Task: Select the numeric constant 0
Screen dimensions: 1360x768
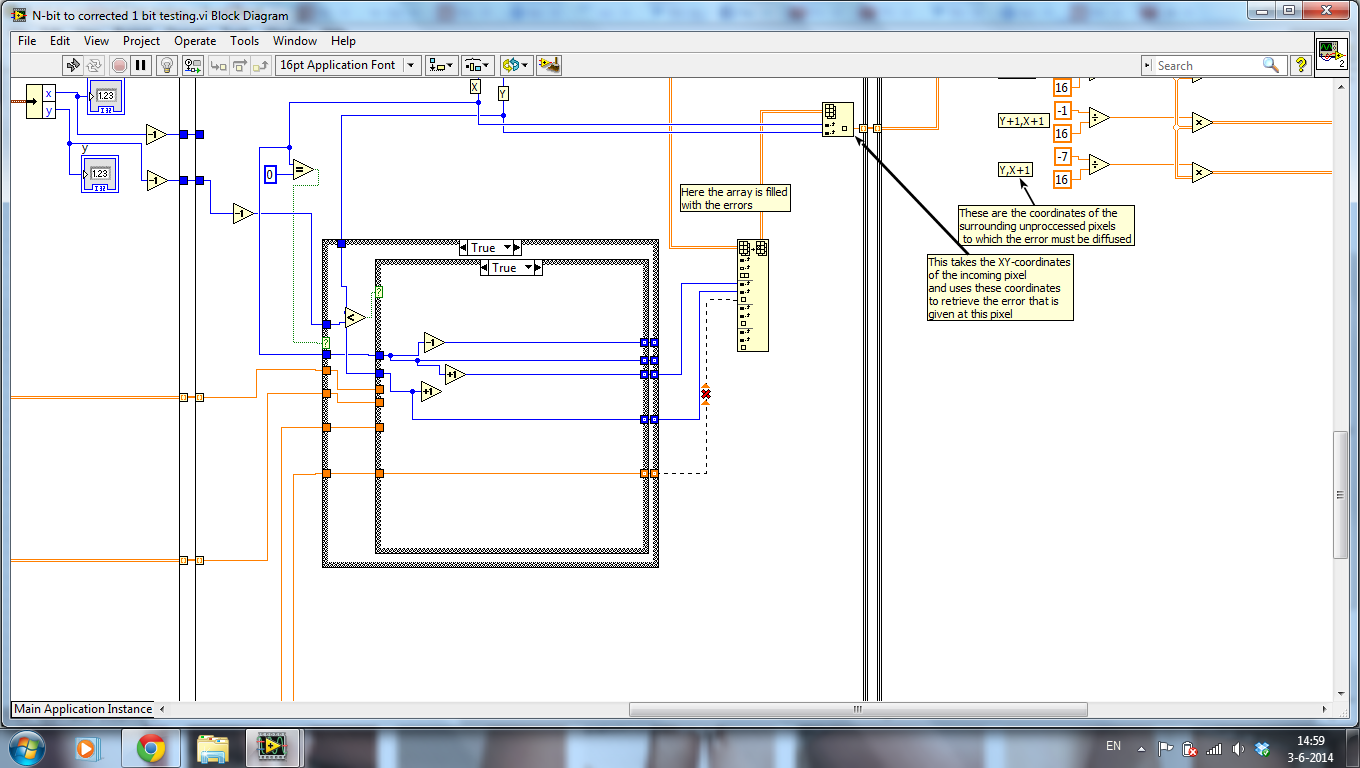Action: 270,175
